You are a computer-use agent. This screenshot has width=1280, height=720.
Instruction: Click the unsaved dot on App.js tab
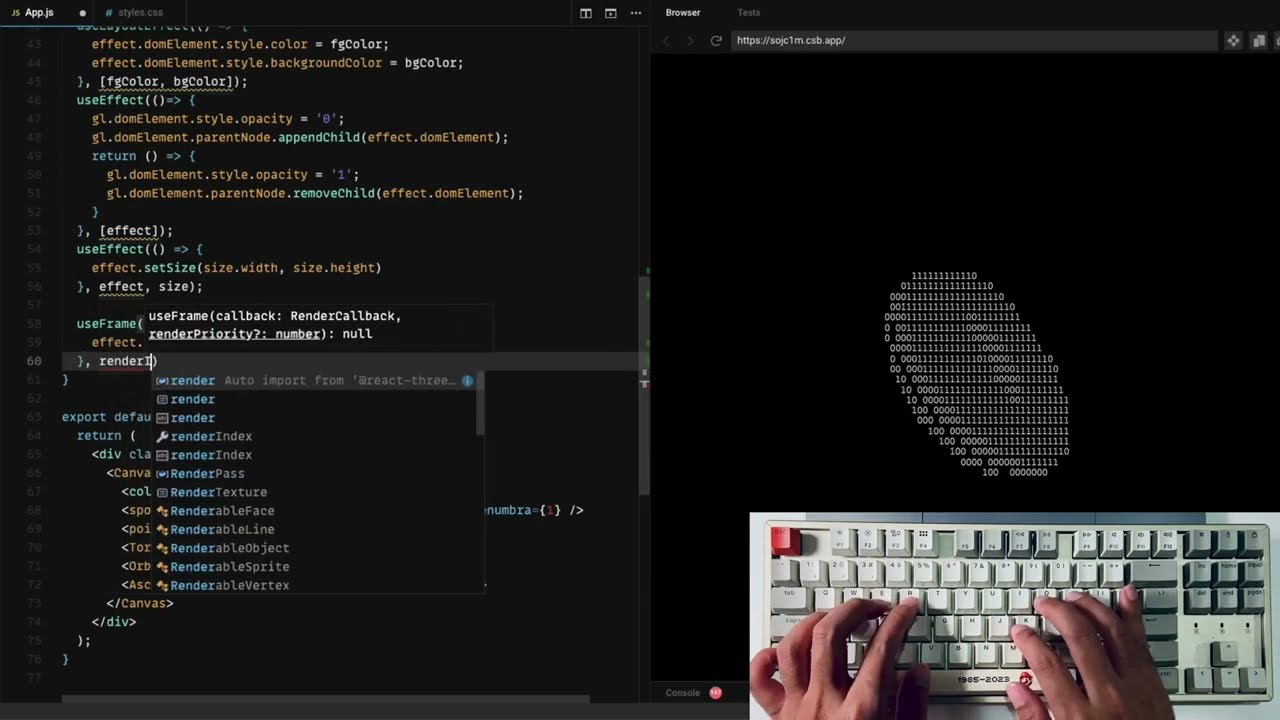82,13
